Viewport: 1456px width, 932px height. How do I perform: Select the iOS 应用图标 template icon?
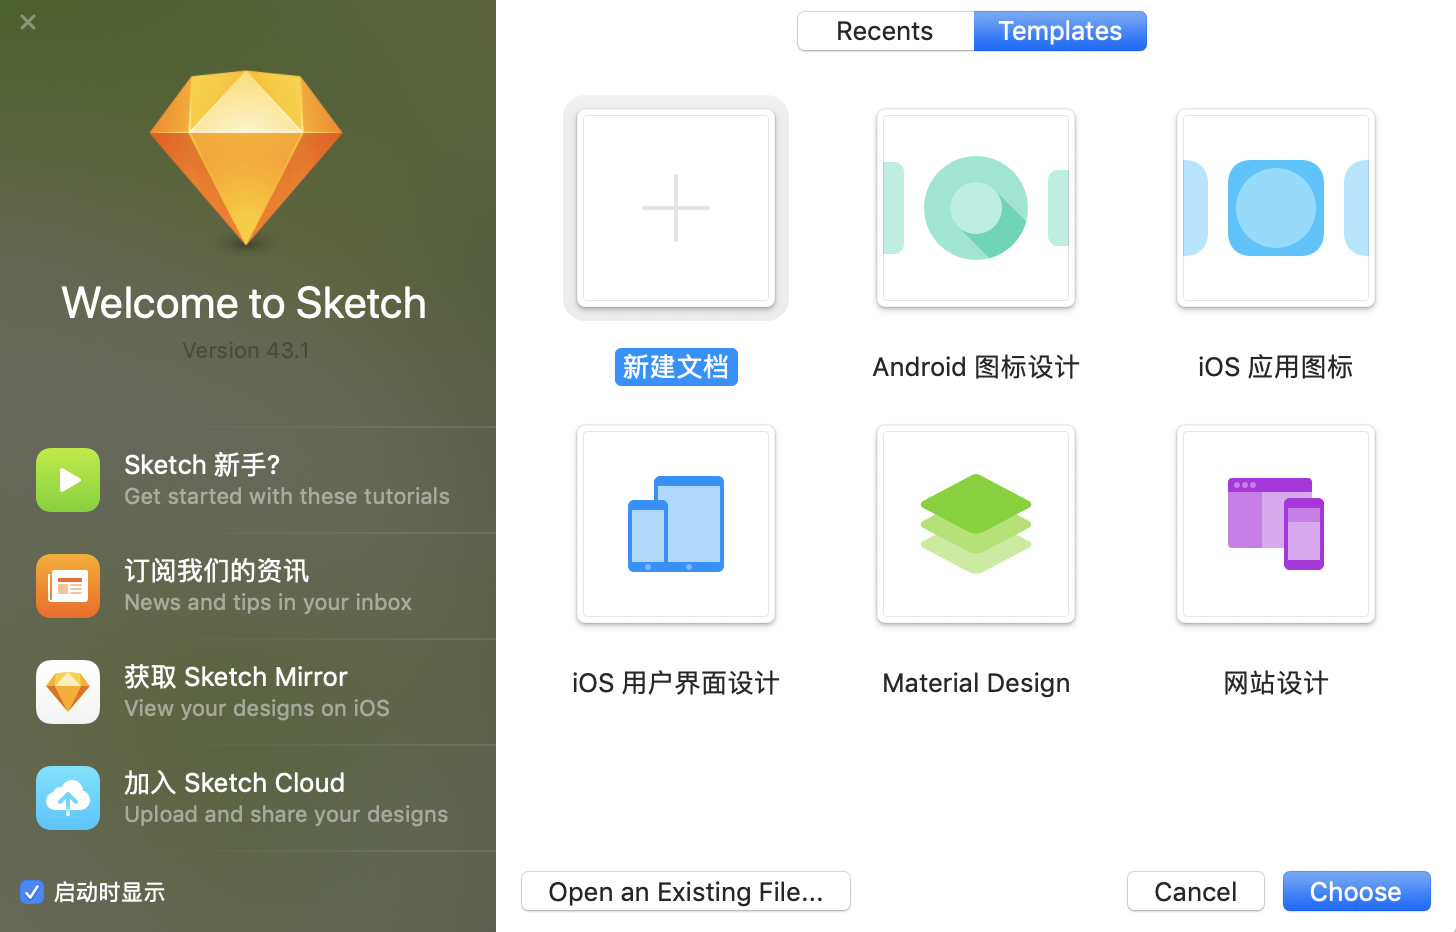[x=1275, y=208]
